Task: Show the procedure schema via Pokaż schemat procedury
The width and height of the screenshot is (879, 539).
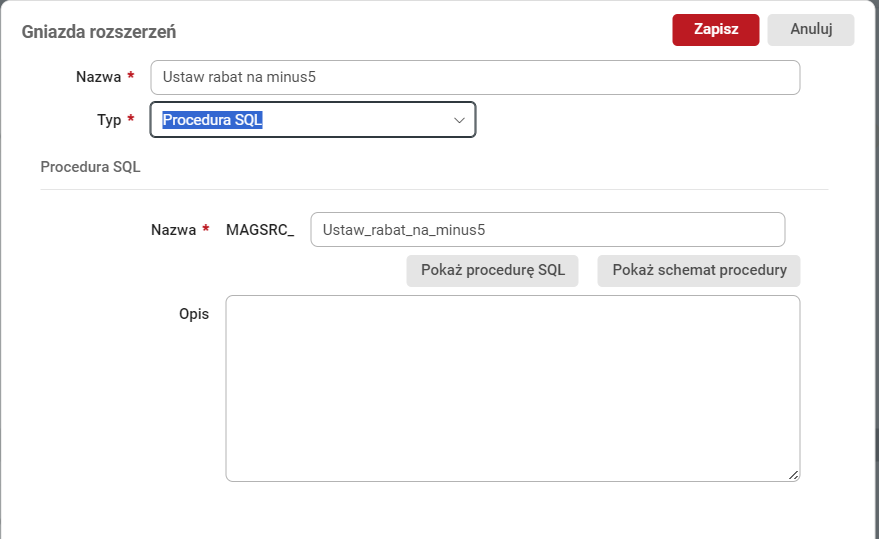Action: (x=699, y=270)
